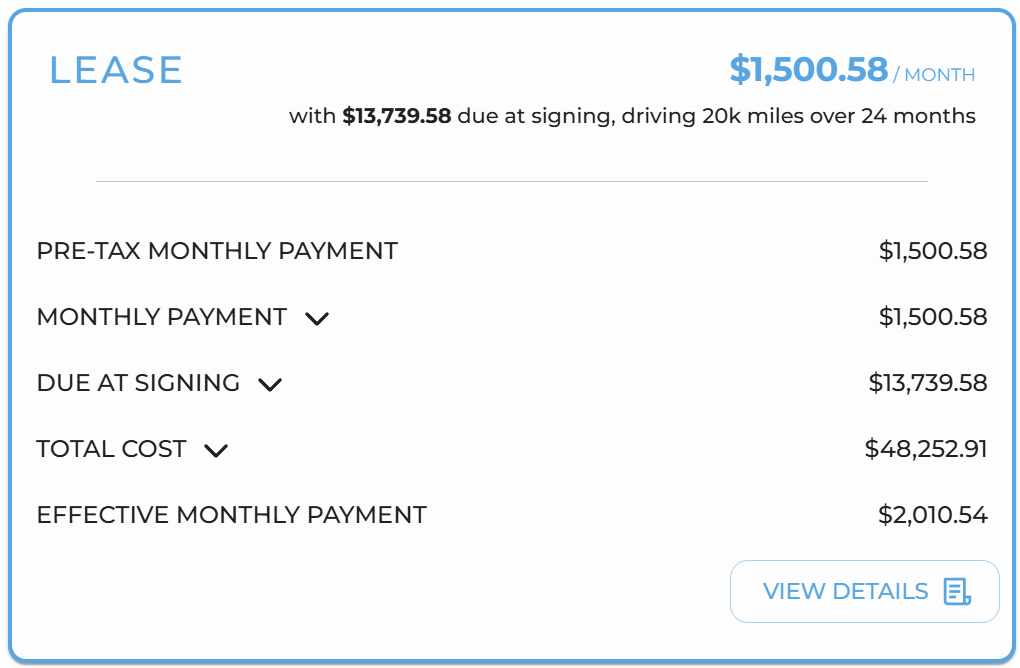This screenshot has width=1020, height=668.
Task: Click the Pre-Tax Monthly Payment amount
Action: click(933, 251)
